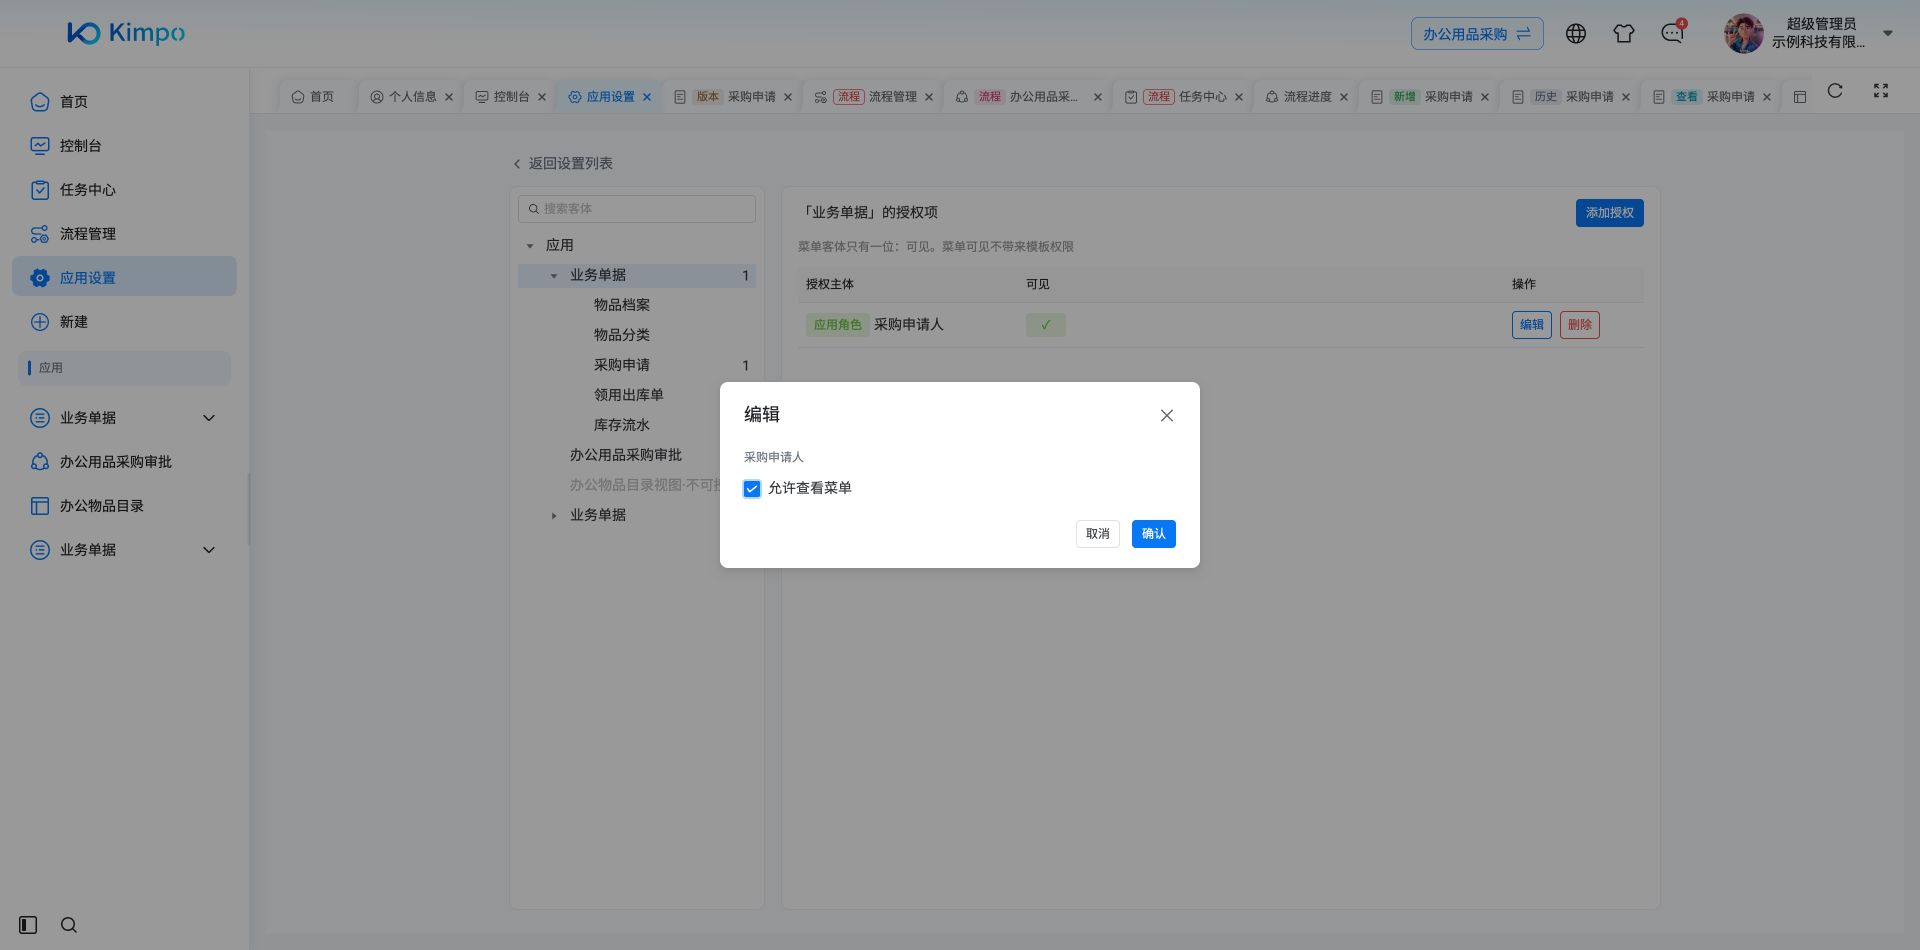1920x950 pixels.
Task: Click the 搜索客体 search field
Action: coord(637,209)
